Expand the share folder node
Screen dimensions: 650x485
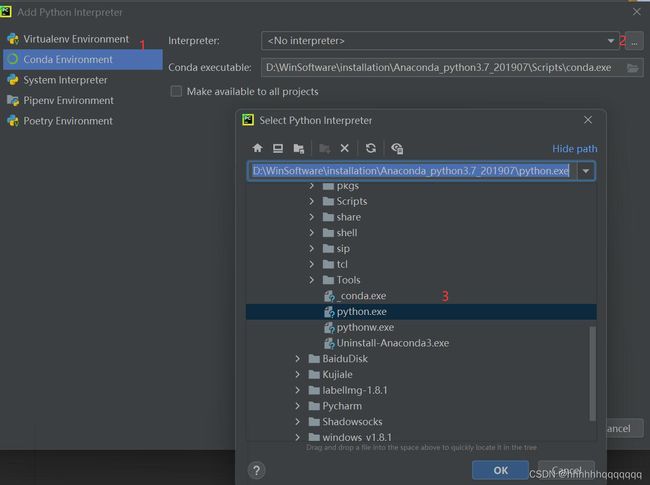[311, 217]
